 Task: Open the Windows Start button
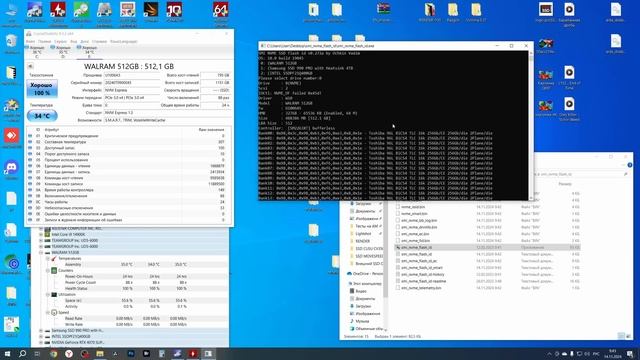(x=7, y=353)
